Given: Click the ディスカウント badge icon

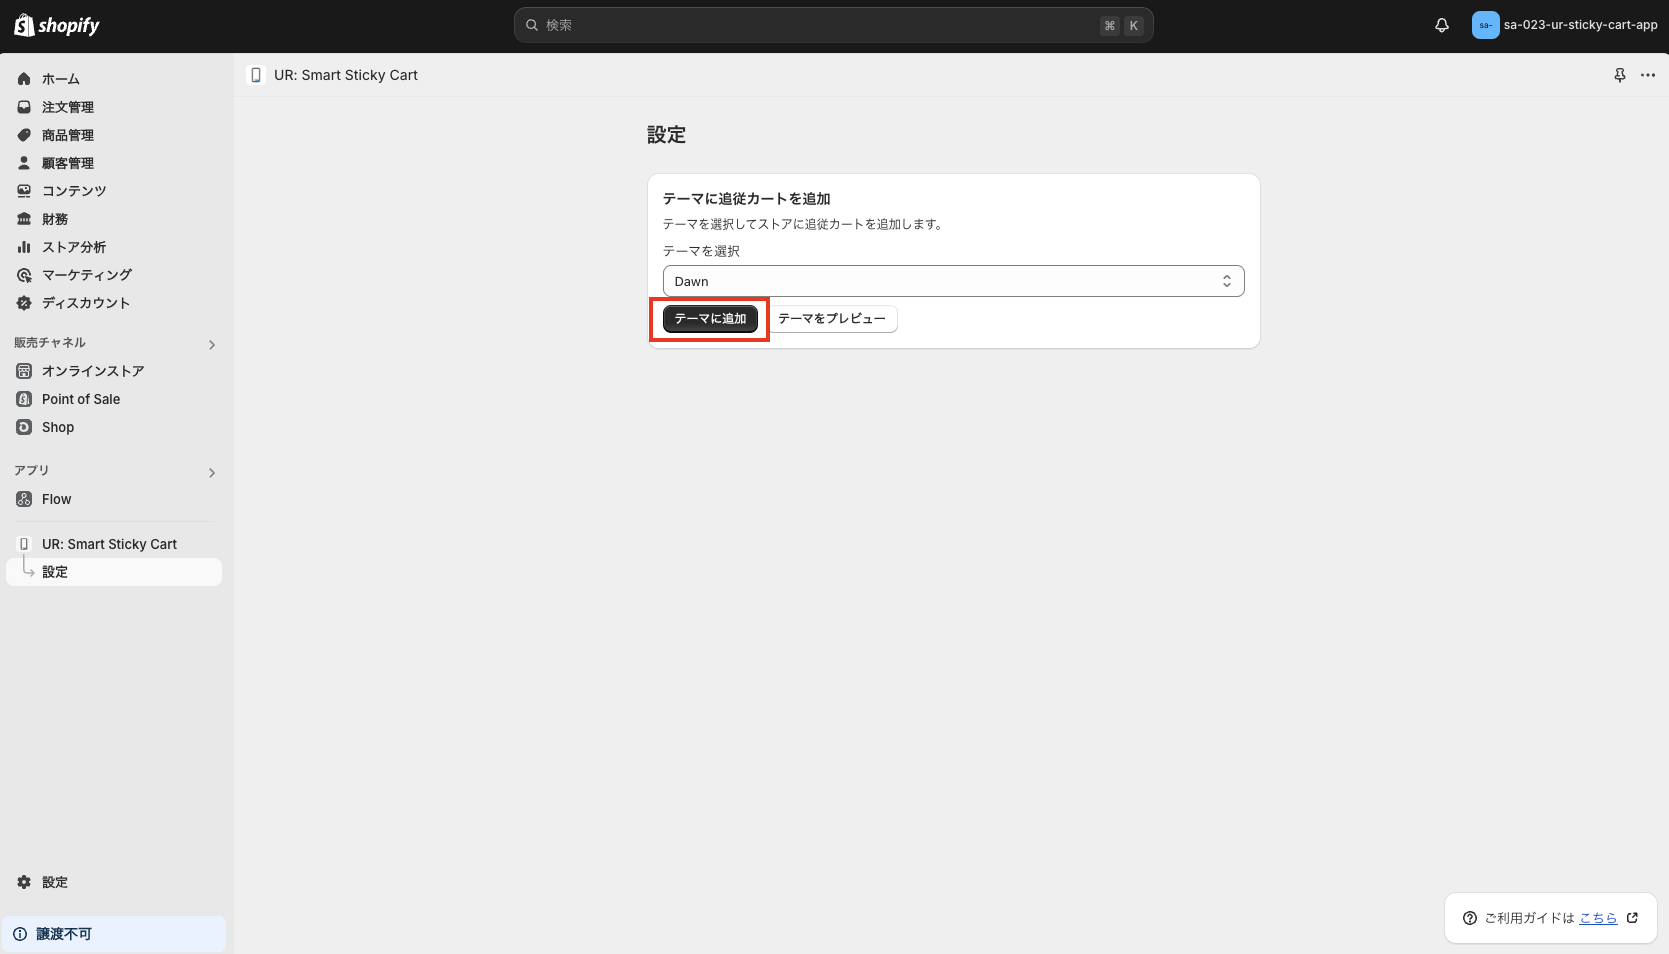Looking at the screenshot, I should 24,303.
